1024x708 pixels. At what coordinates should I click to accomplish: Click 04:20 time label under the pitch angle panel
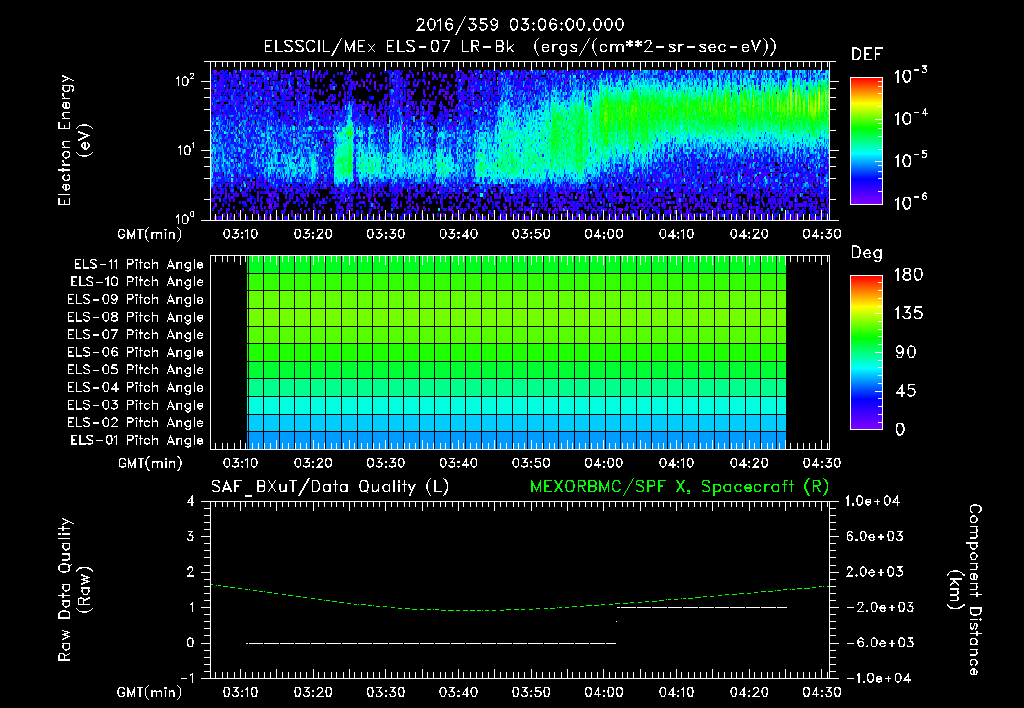tap(749, 464)
